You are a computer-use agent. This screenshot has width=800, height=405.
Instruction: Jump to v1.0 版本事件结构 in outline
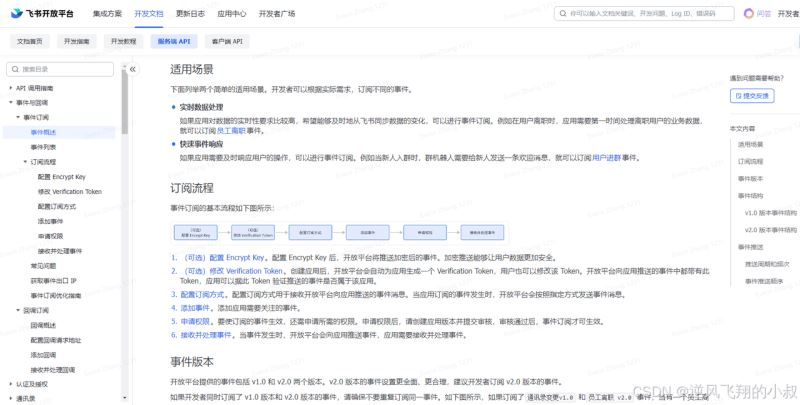[770, 213]
